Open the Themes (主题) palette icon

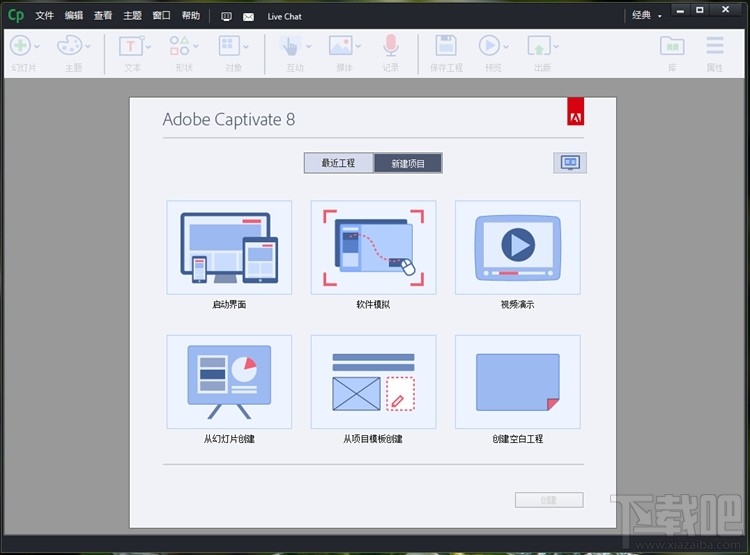(69, 46)
